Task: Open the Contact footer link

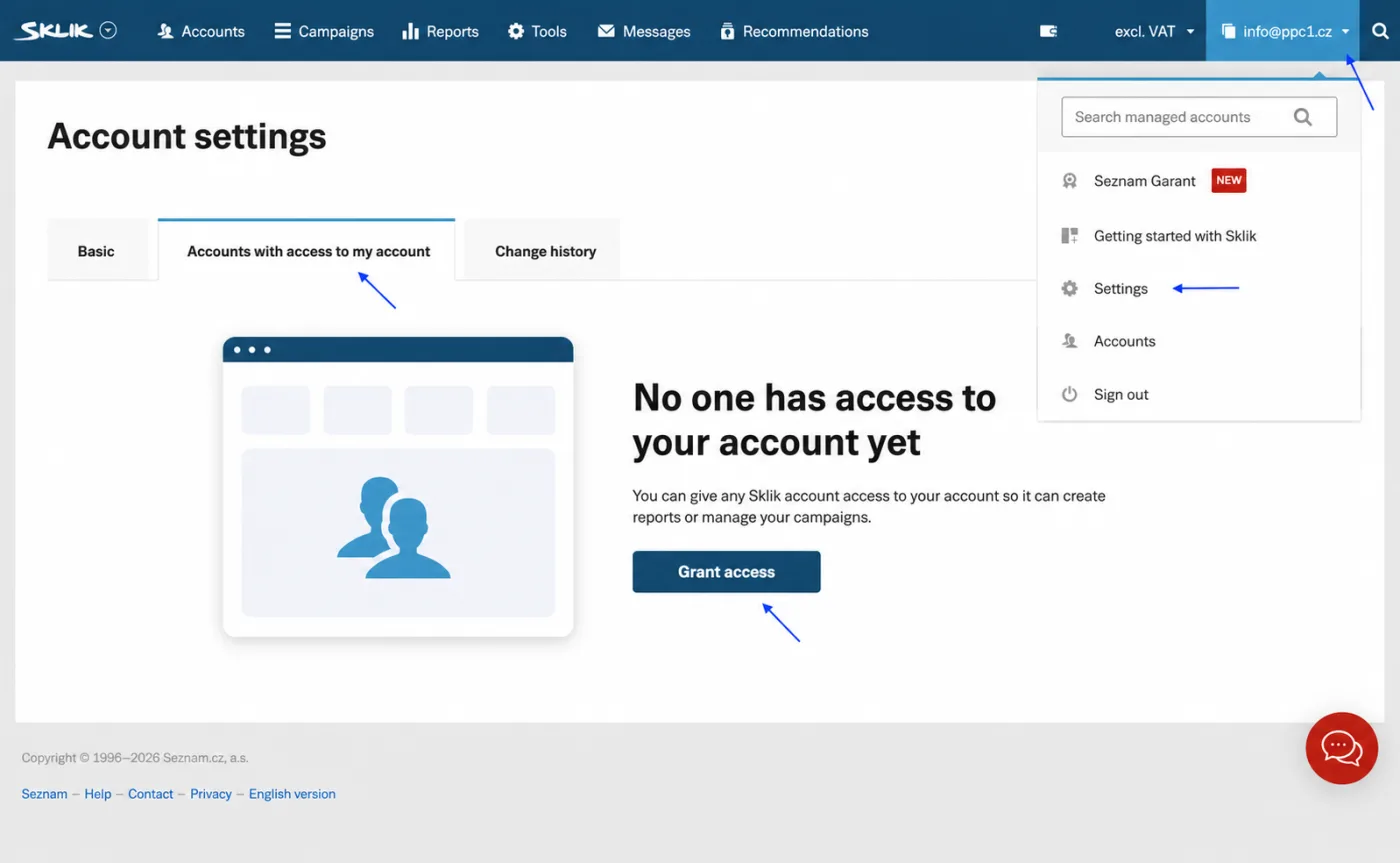Action: 150,794
